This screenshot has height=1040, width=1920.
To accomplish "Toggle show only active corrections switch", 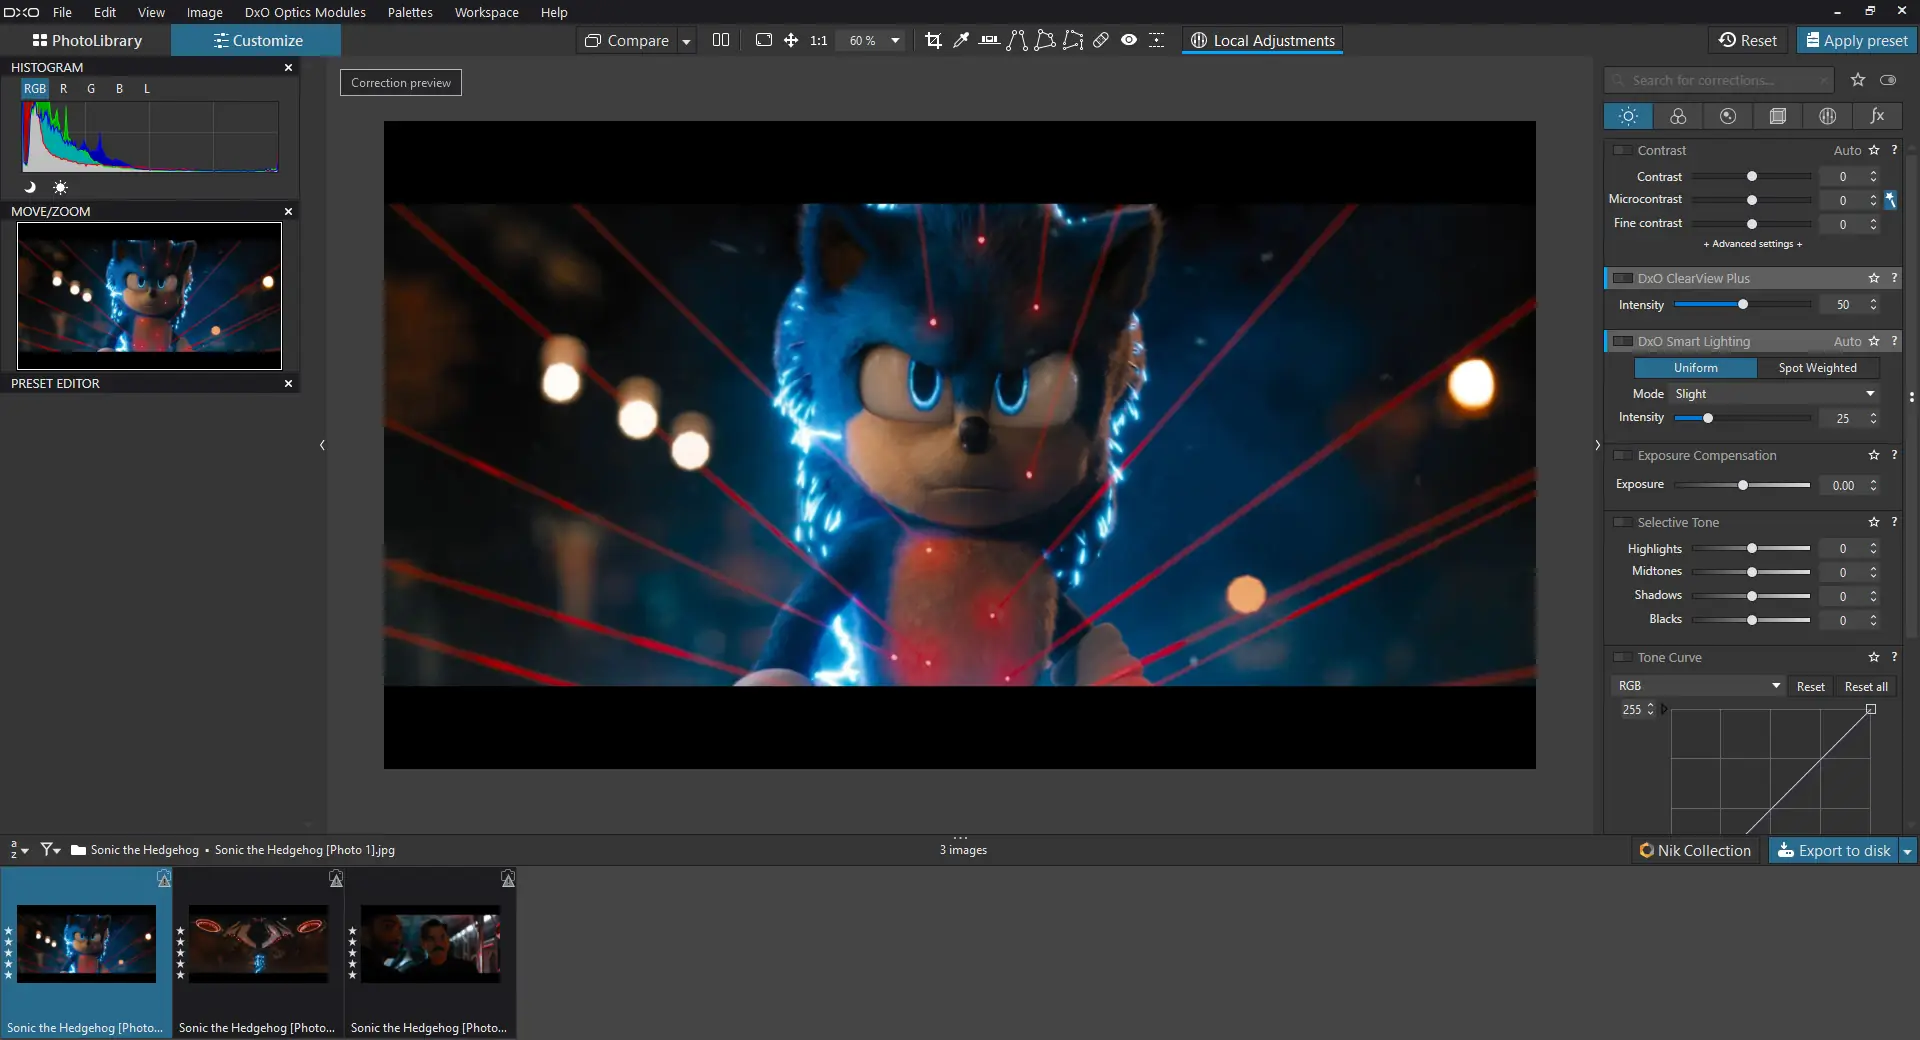I will click(x=1888, y=80).
